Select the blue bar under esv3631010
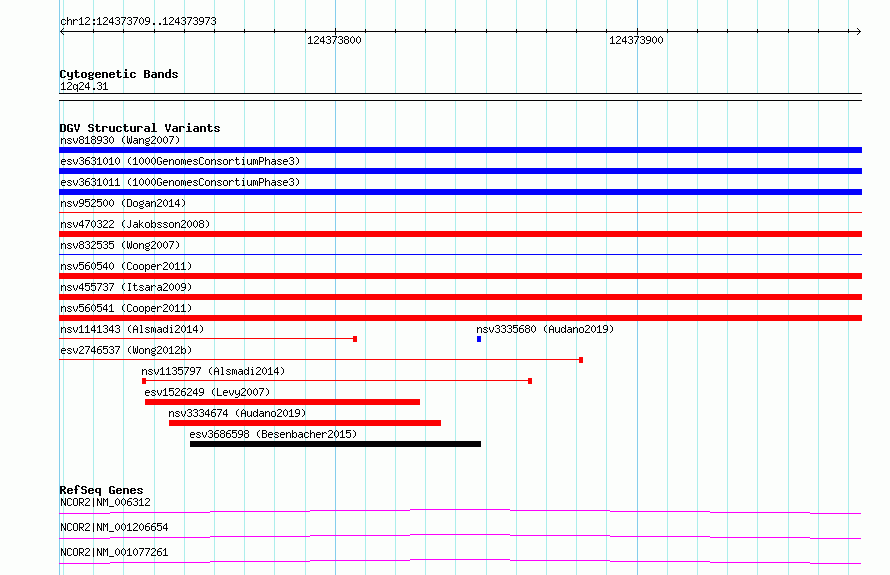 click(x=460, y=171)
